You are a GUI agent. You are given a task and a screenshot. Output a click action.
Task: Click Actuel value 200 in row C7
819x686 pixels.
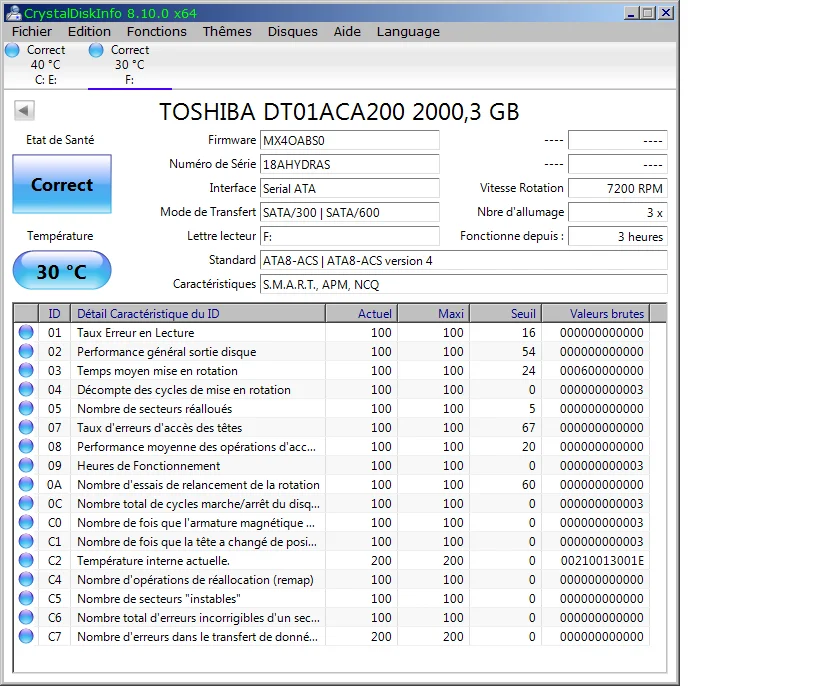(x=381, y=636)
